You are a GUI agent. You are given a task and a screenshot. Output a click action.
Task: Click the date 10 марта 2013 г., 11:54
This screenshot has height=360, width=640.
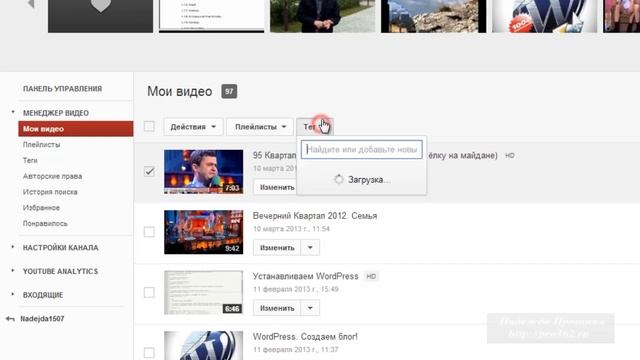click(291, 229)
